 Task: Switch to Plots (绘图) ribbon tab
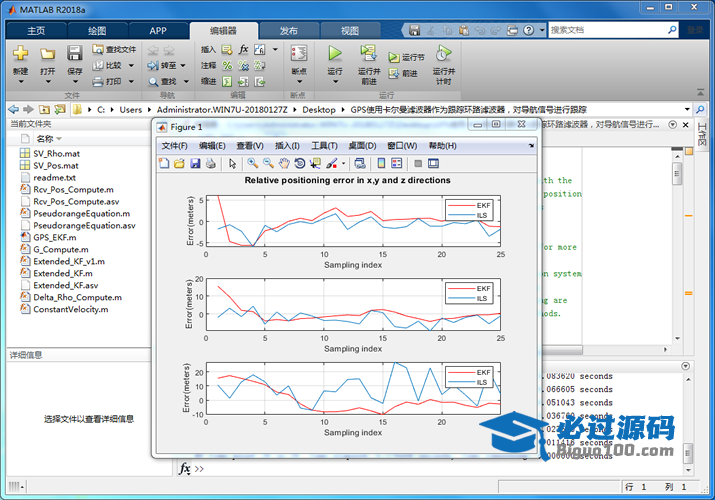point(97,31)
